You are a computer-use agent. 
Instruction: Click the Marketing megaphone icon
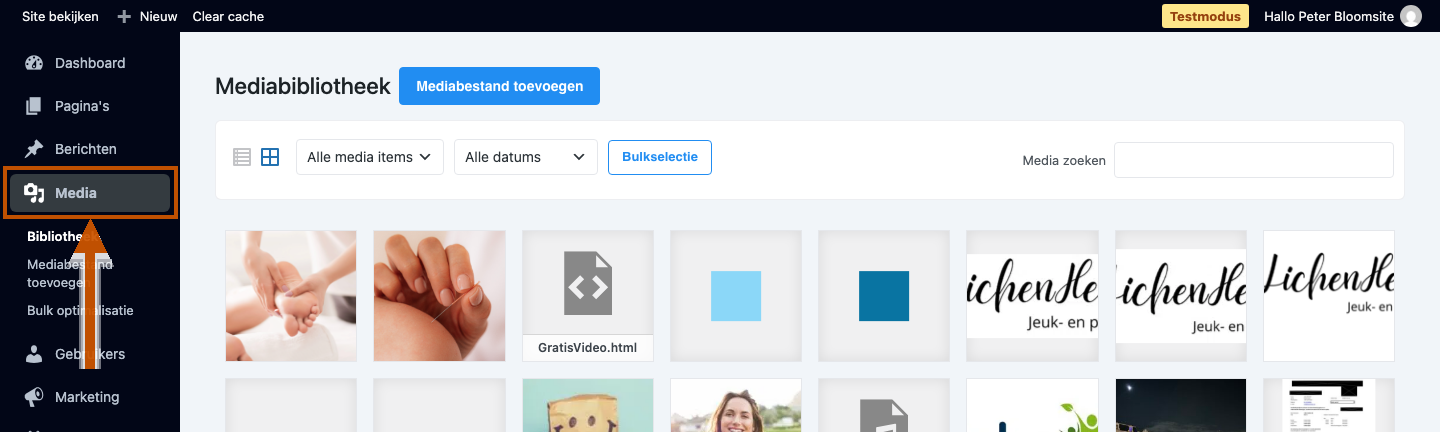[x=34, y=397]
